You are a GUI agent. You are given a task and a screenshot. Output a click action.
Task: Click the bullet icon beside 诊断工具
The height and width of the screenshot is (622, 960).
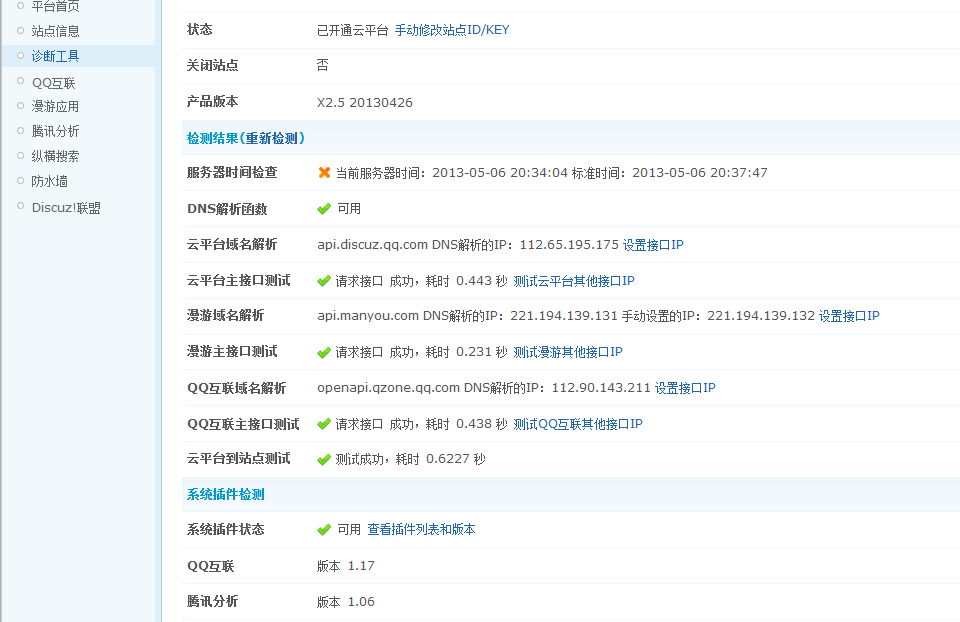[20, 56]
